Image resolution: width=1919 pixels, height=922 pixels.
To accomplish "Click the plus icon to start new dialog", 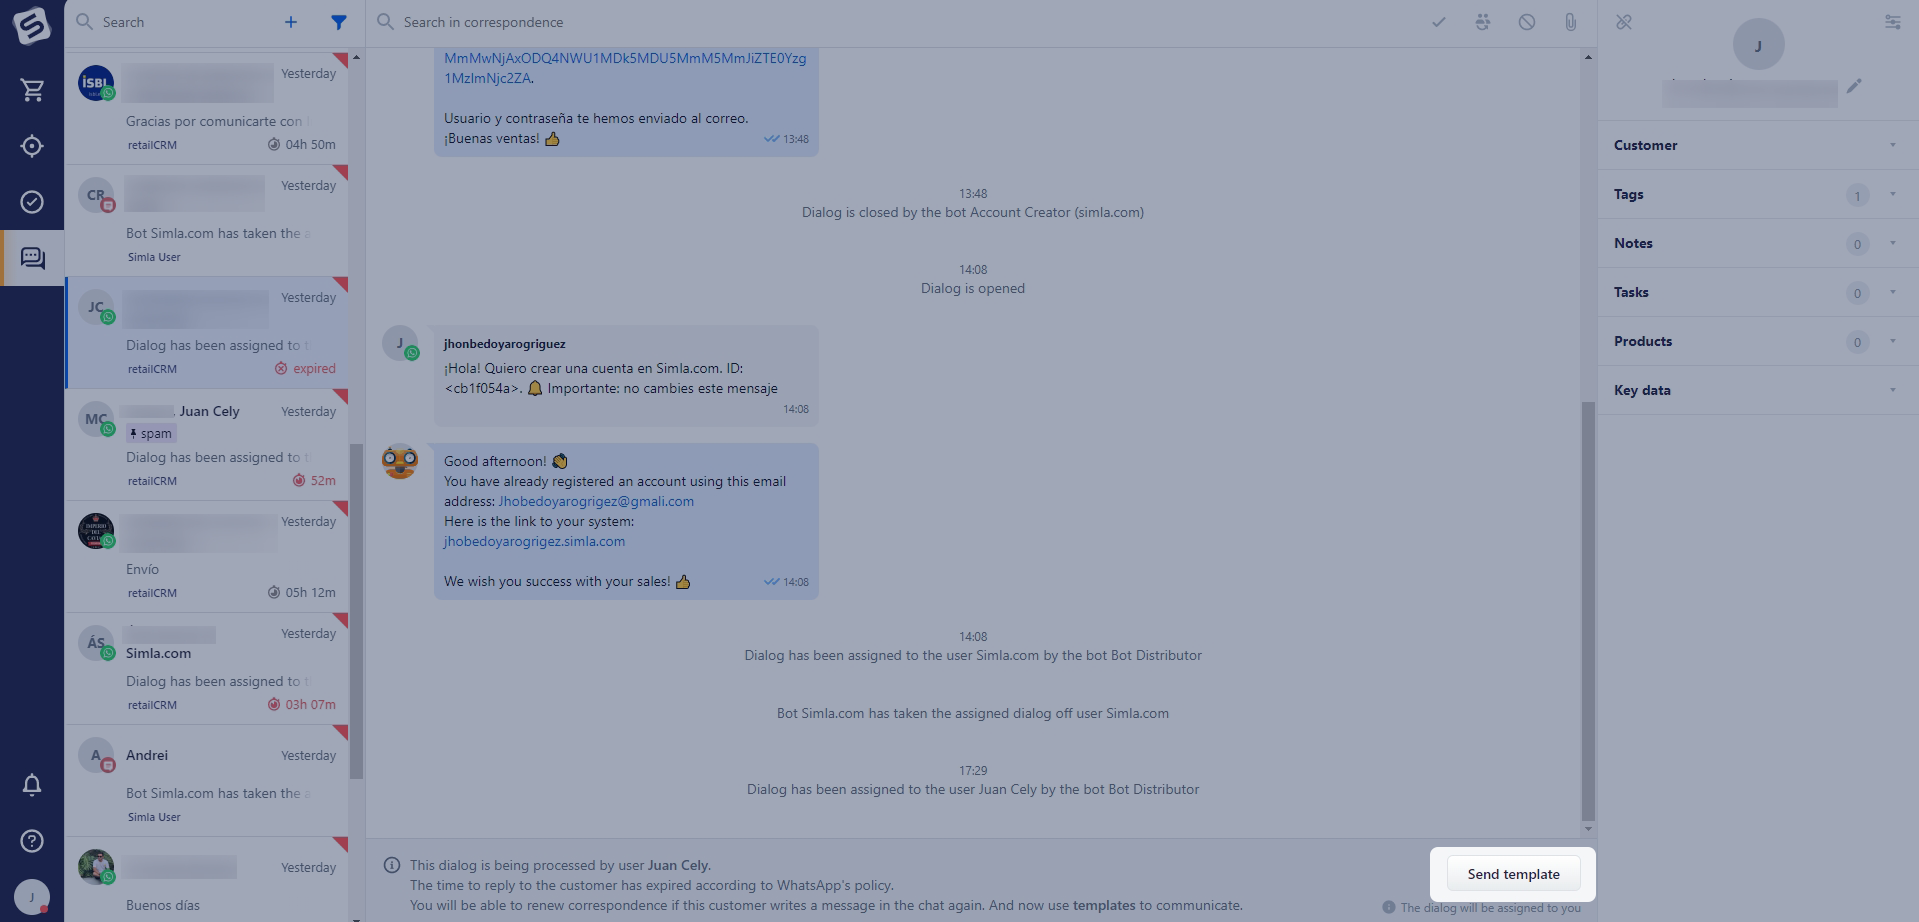I will coord(291,22).
